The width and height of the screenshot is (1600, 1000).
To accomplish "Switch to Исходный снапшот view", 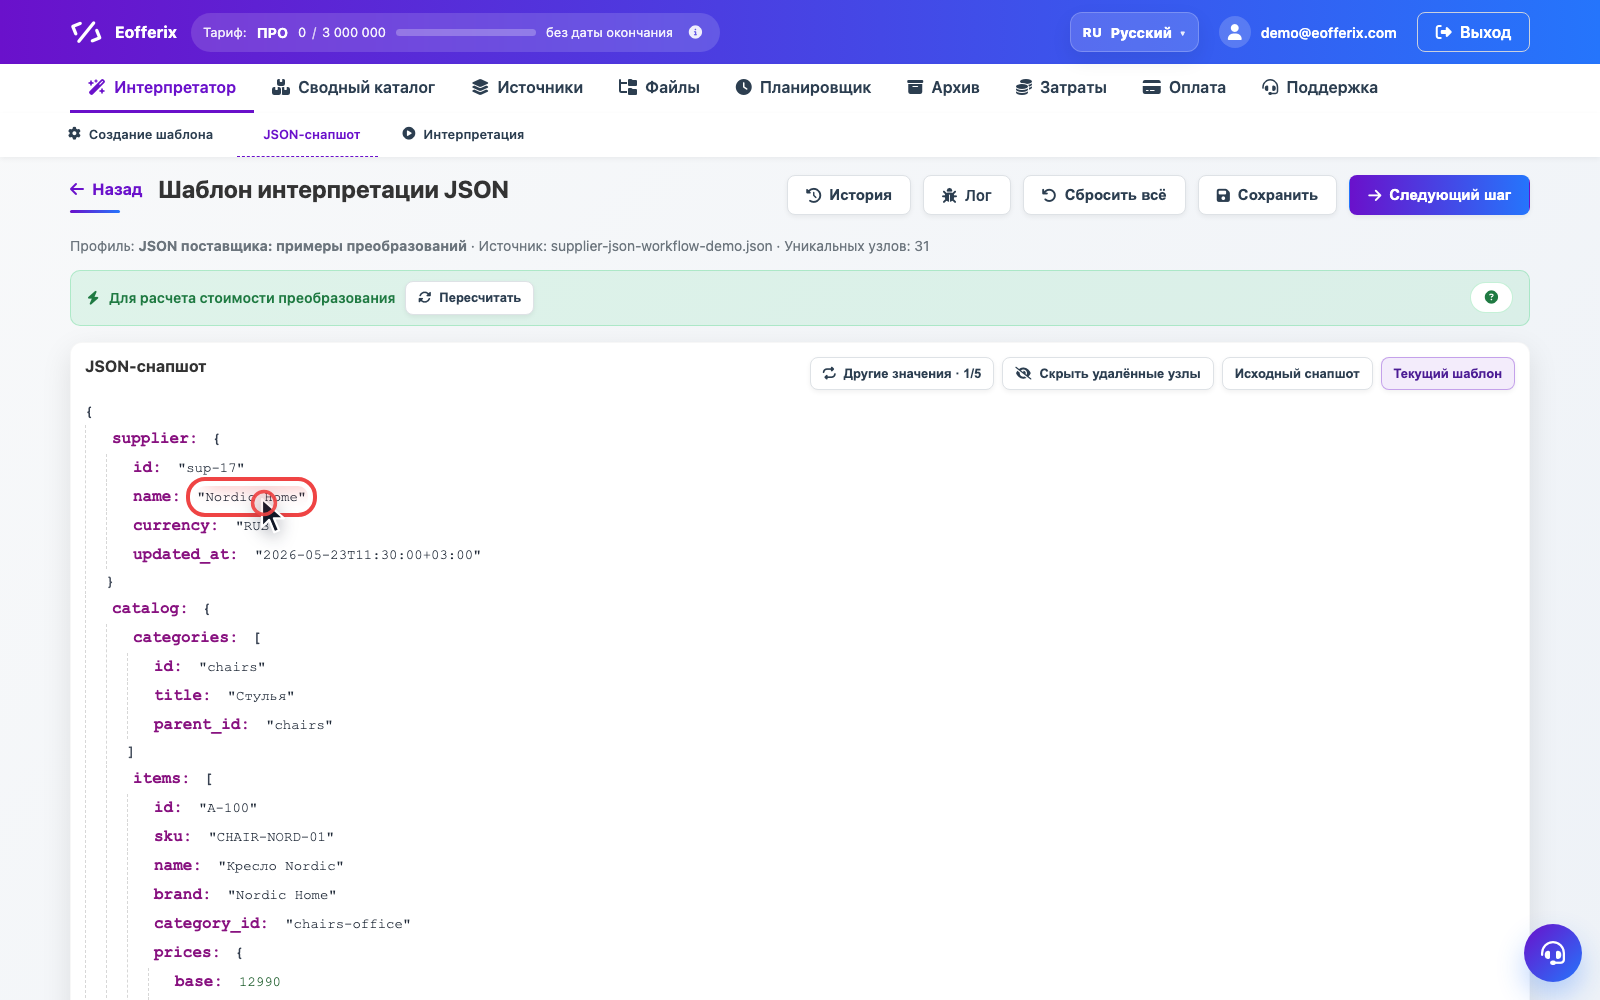I will click(x=1297, y=374).
